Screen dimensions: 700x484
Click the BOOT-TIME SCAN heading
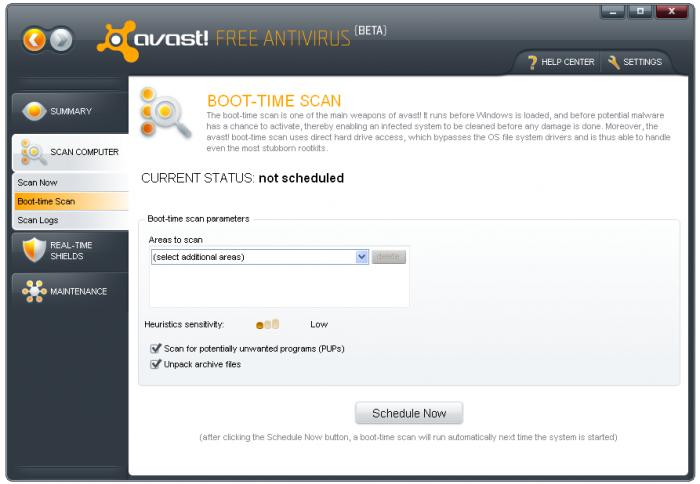[274, 101]
